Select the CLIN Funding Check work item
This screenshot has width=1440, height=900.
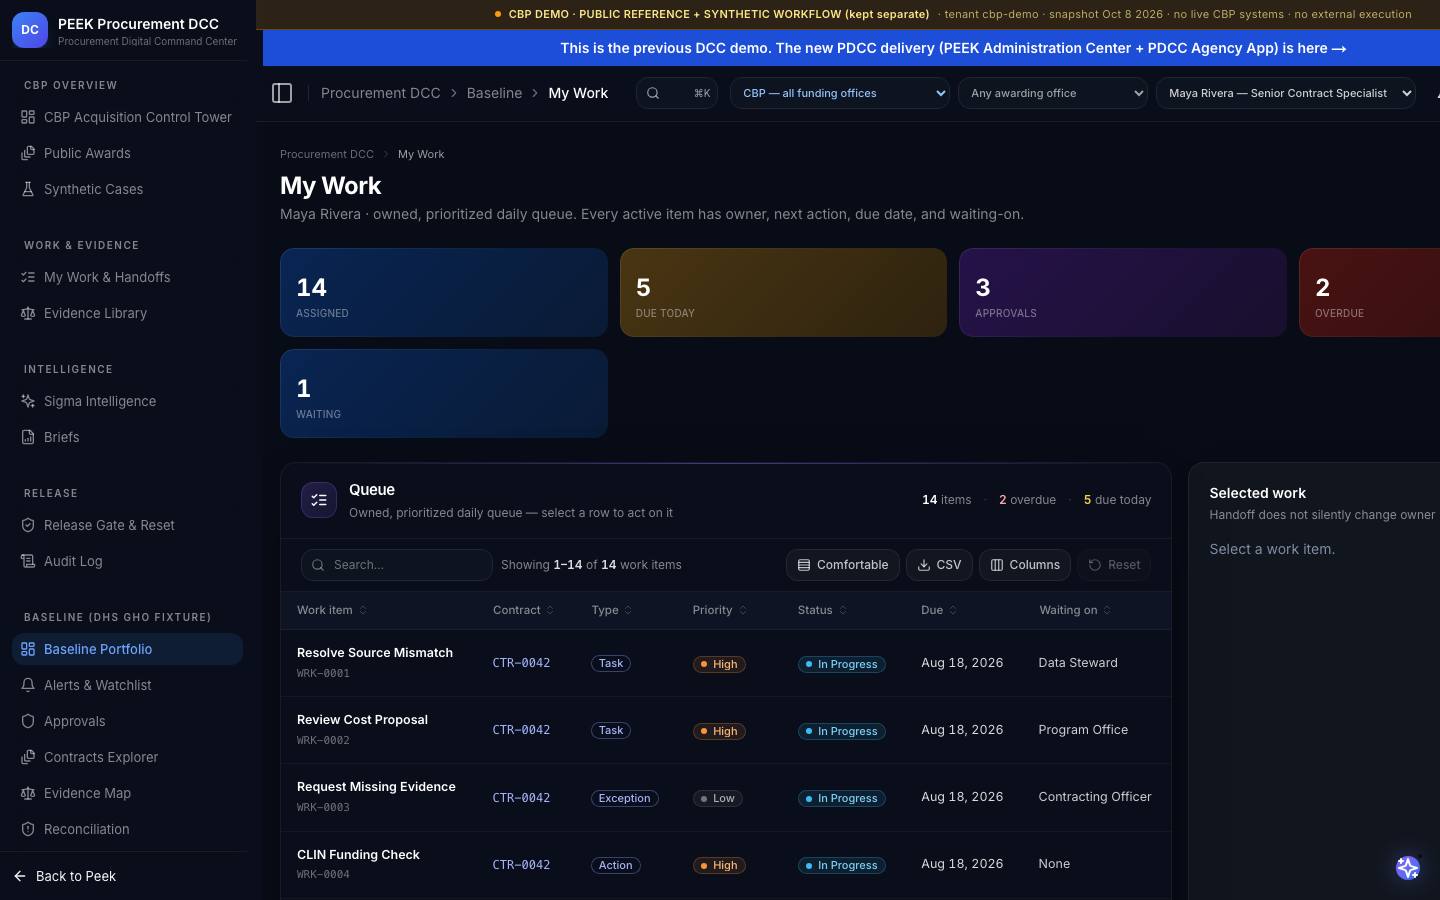pos(726,865)
